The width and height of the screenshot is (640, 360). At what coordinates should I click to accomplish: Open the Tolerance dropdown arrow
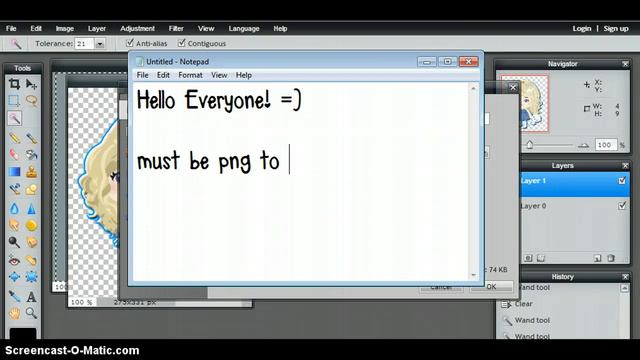click(x=100, y=44)
